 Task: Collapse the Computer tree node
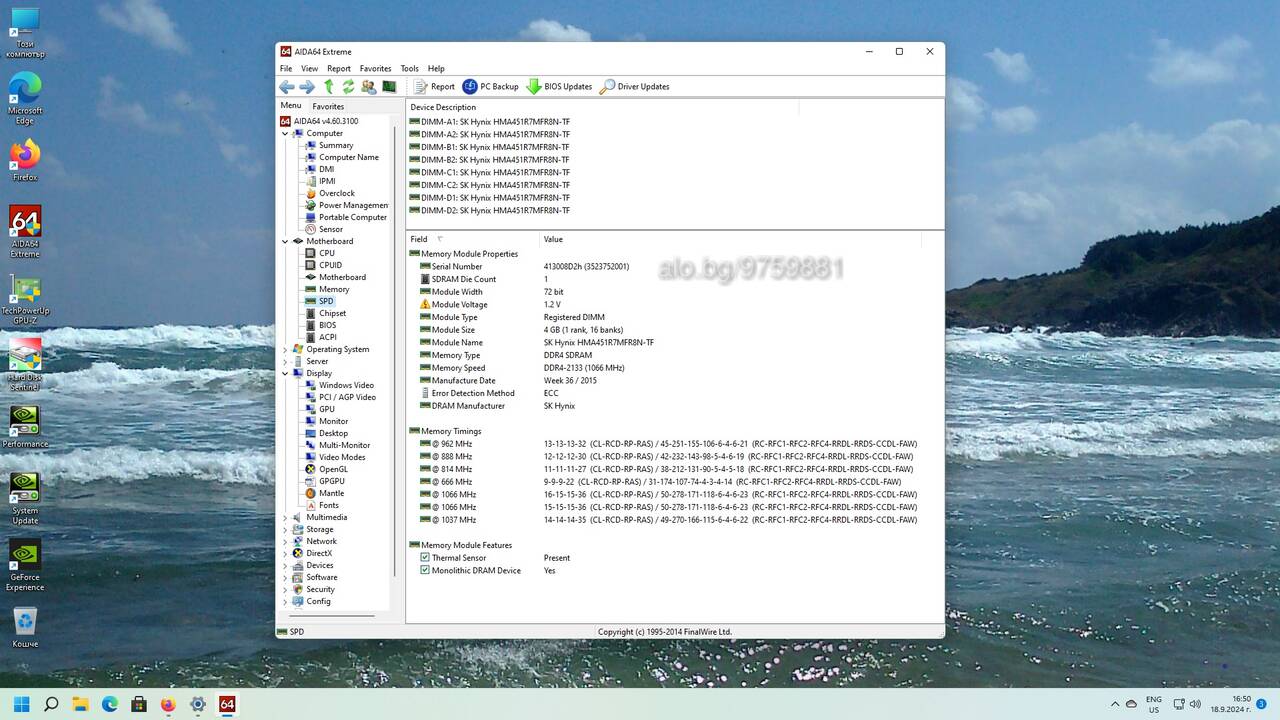pyautogui.click(x=285, y=133)
